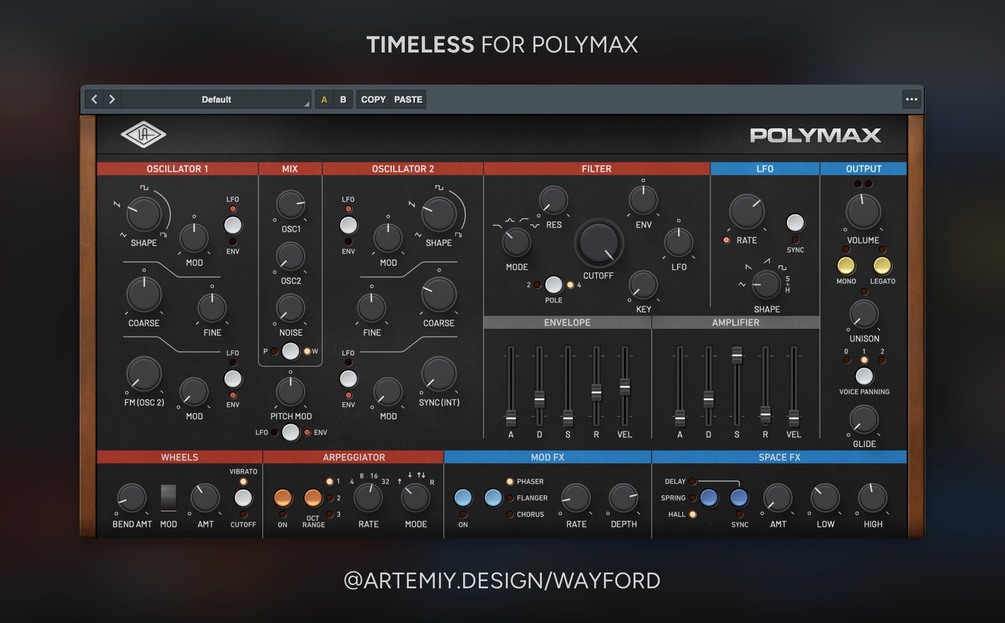The image size is (1005, 623).
Task: Toggle the yellow LEGATO button
Action: tap(882, 265)
